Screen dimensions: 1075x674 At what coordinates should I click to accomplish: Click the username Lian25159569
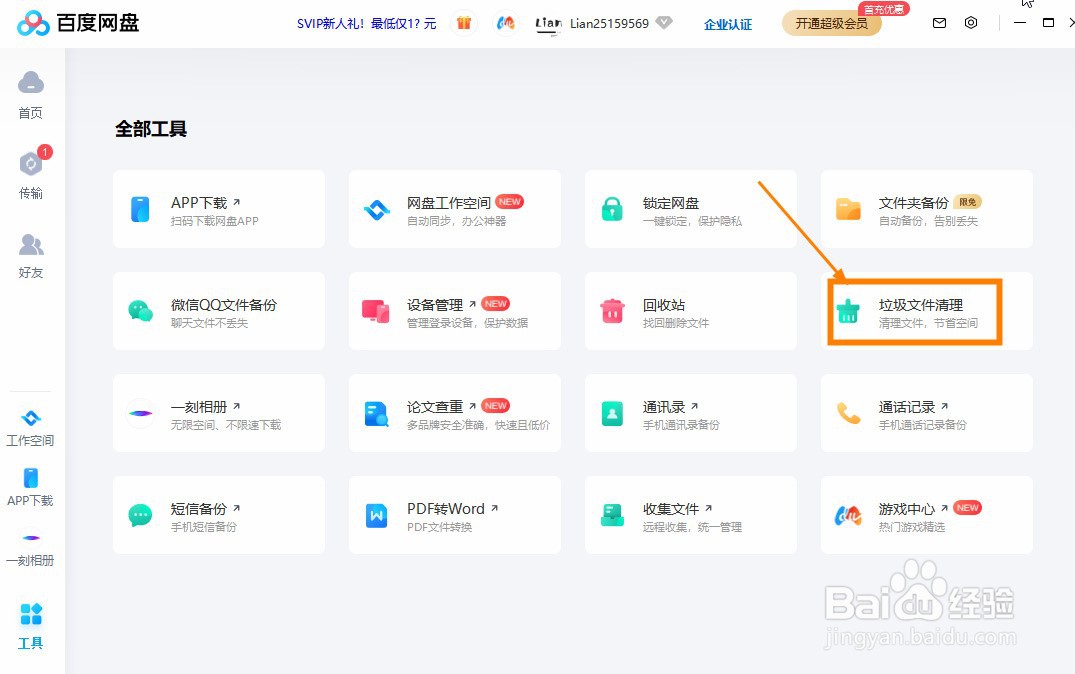(609, 23)
